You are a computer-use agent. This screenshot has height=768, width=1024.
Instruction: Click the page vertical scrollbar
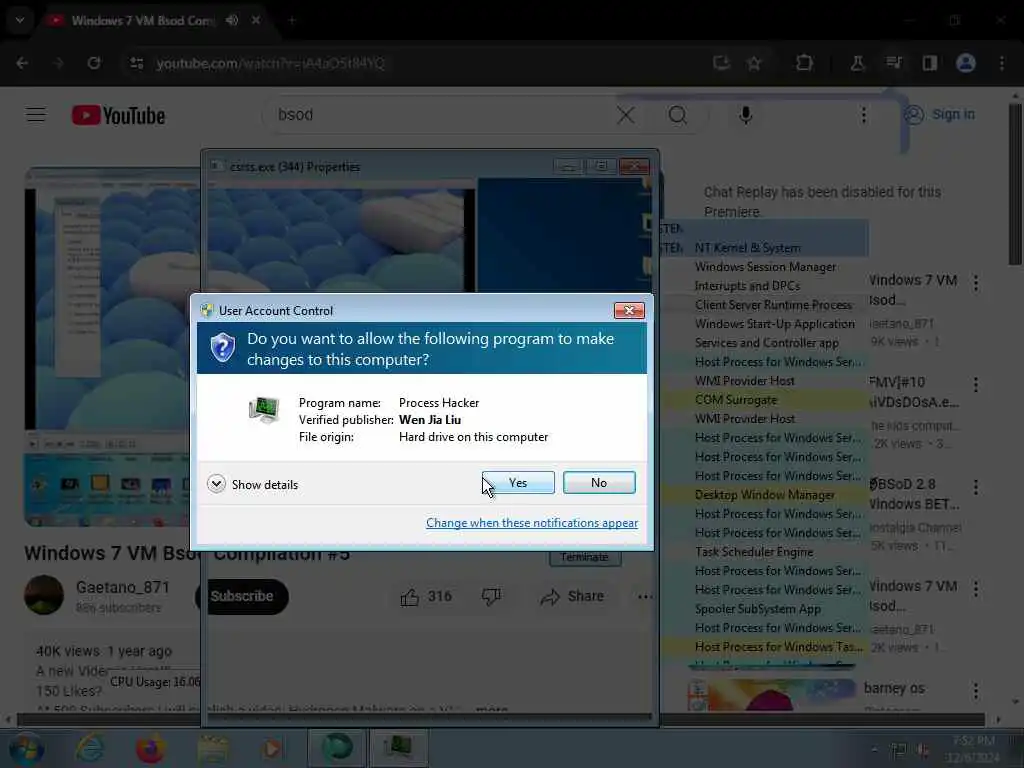point(1015,184)
